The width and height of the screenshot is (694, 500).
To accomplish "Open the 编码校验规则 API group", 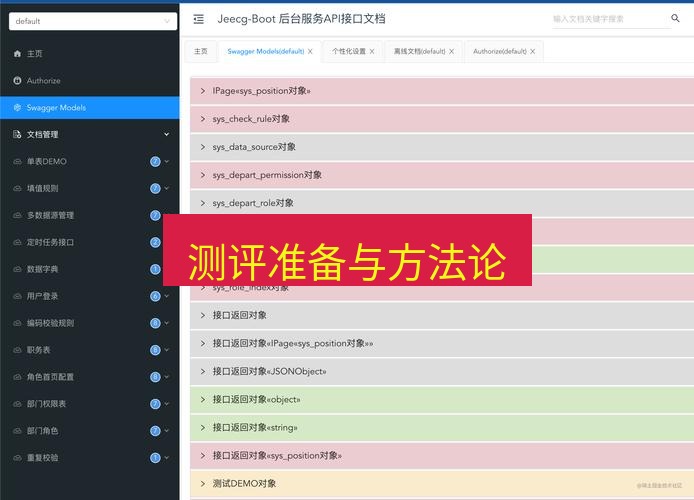I will tap(89, 323).
